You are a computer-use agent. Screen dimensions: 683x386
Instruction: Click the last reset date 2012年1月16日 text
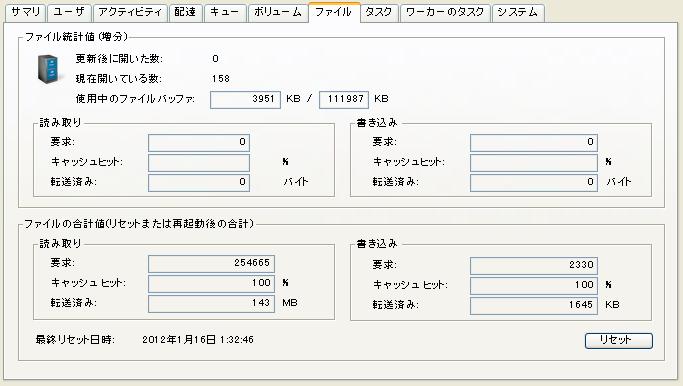click(x=179, y=340)
